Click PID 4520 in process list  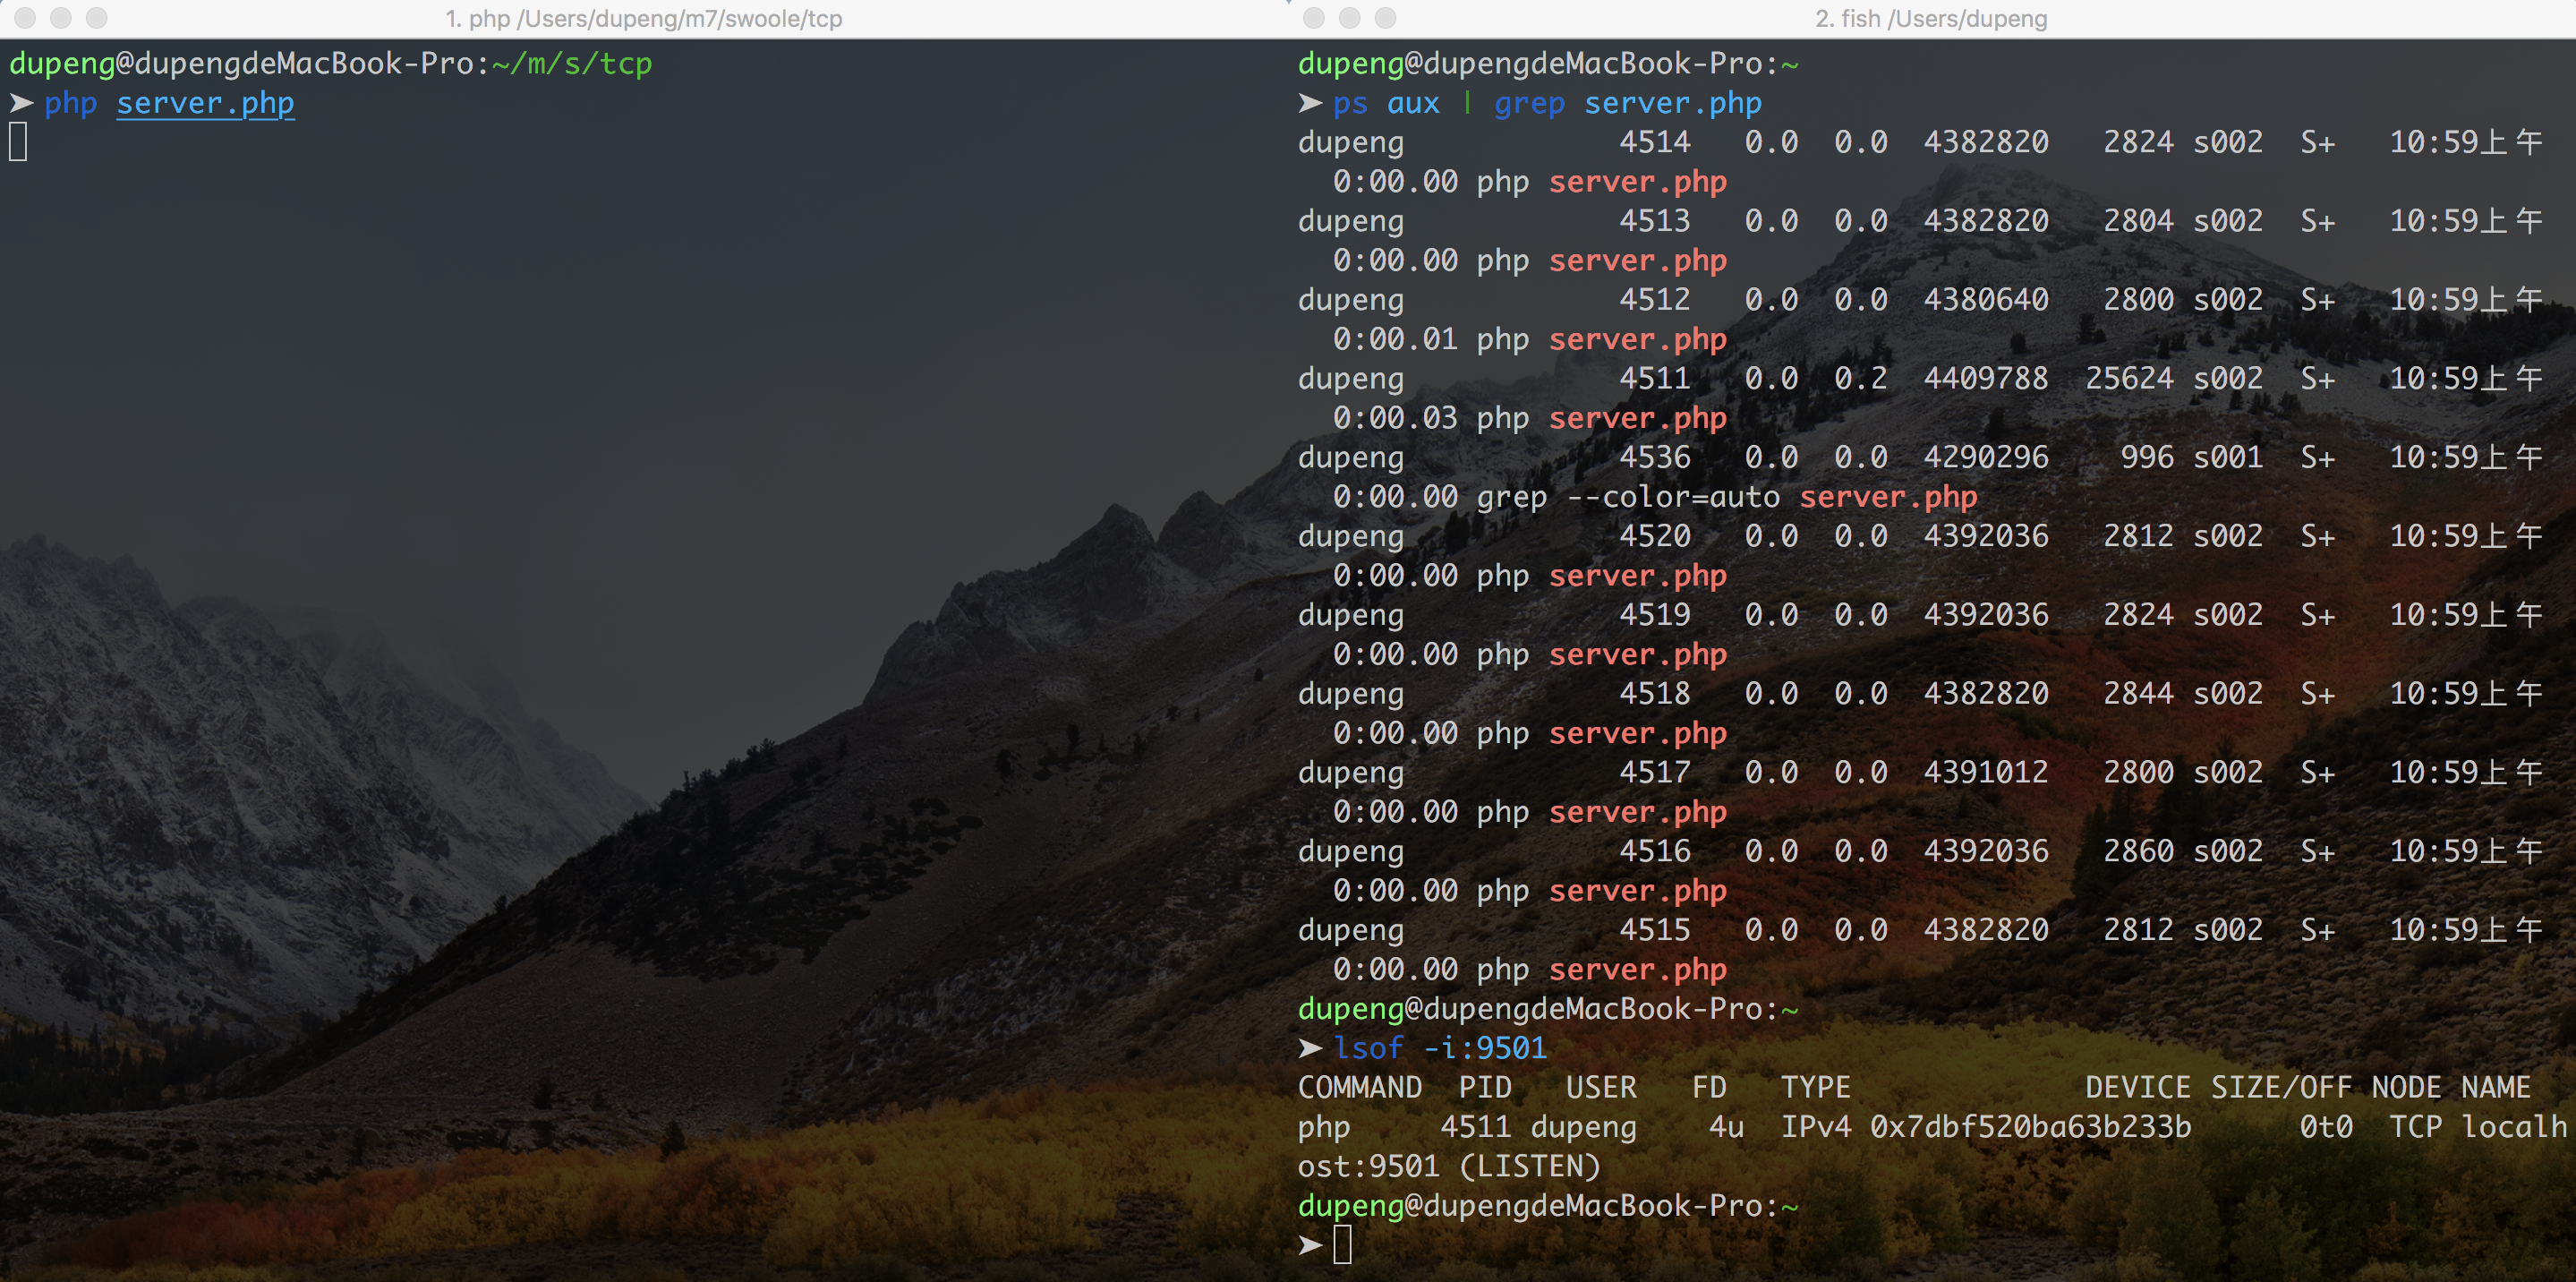pos(1655,536)
